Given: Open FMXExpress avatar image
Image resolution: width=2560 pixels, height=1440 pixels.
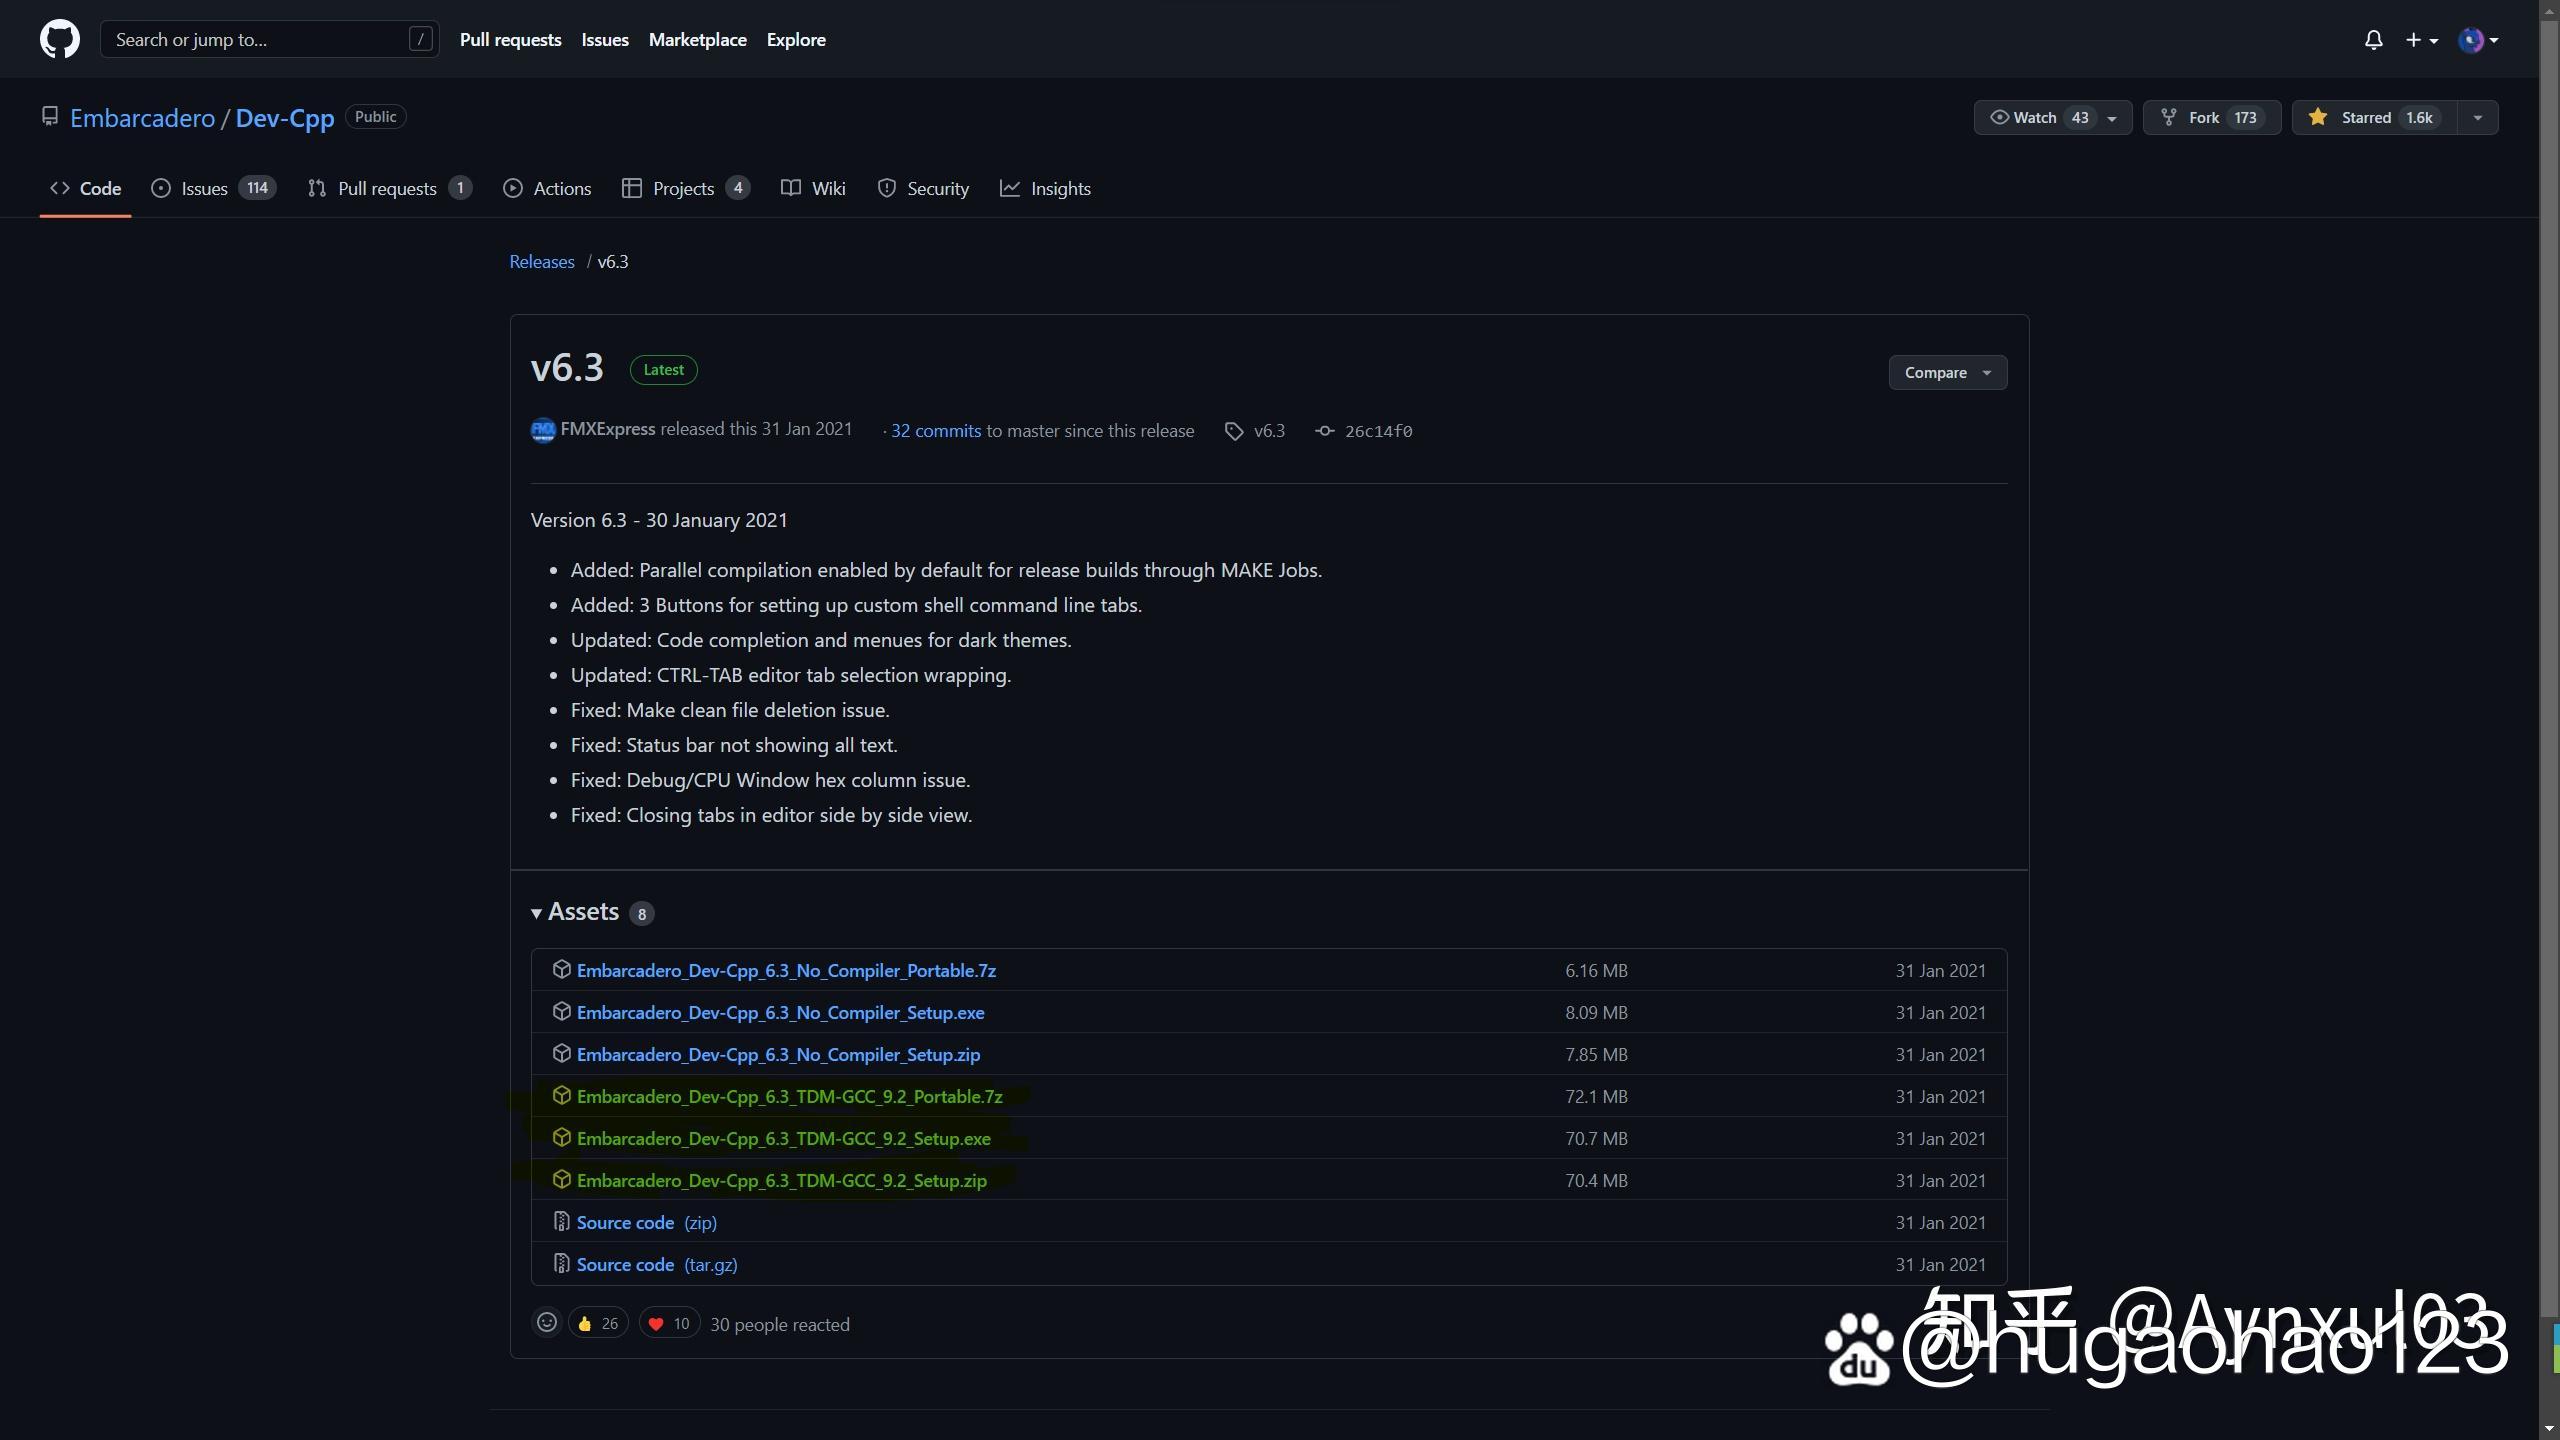Looking at the screenshot, I should 543,430.
